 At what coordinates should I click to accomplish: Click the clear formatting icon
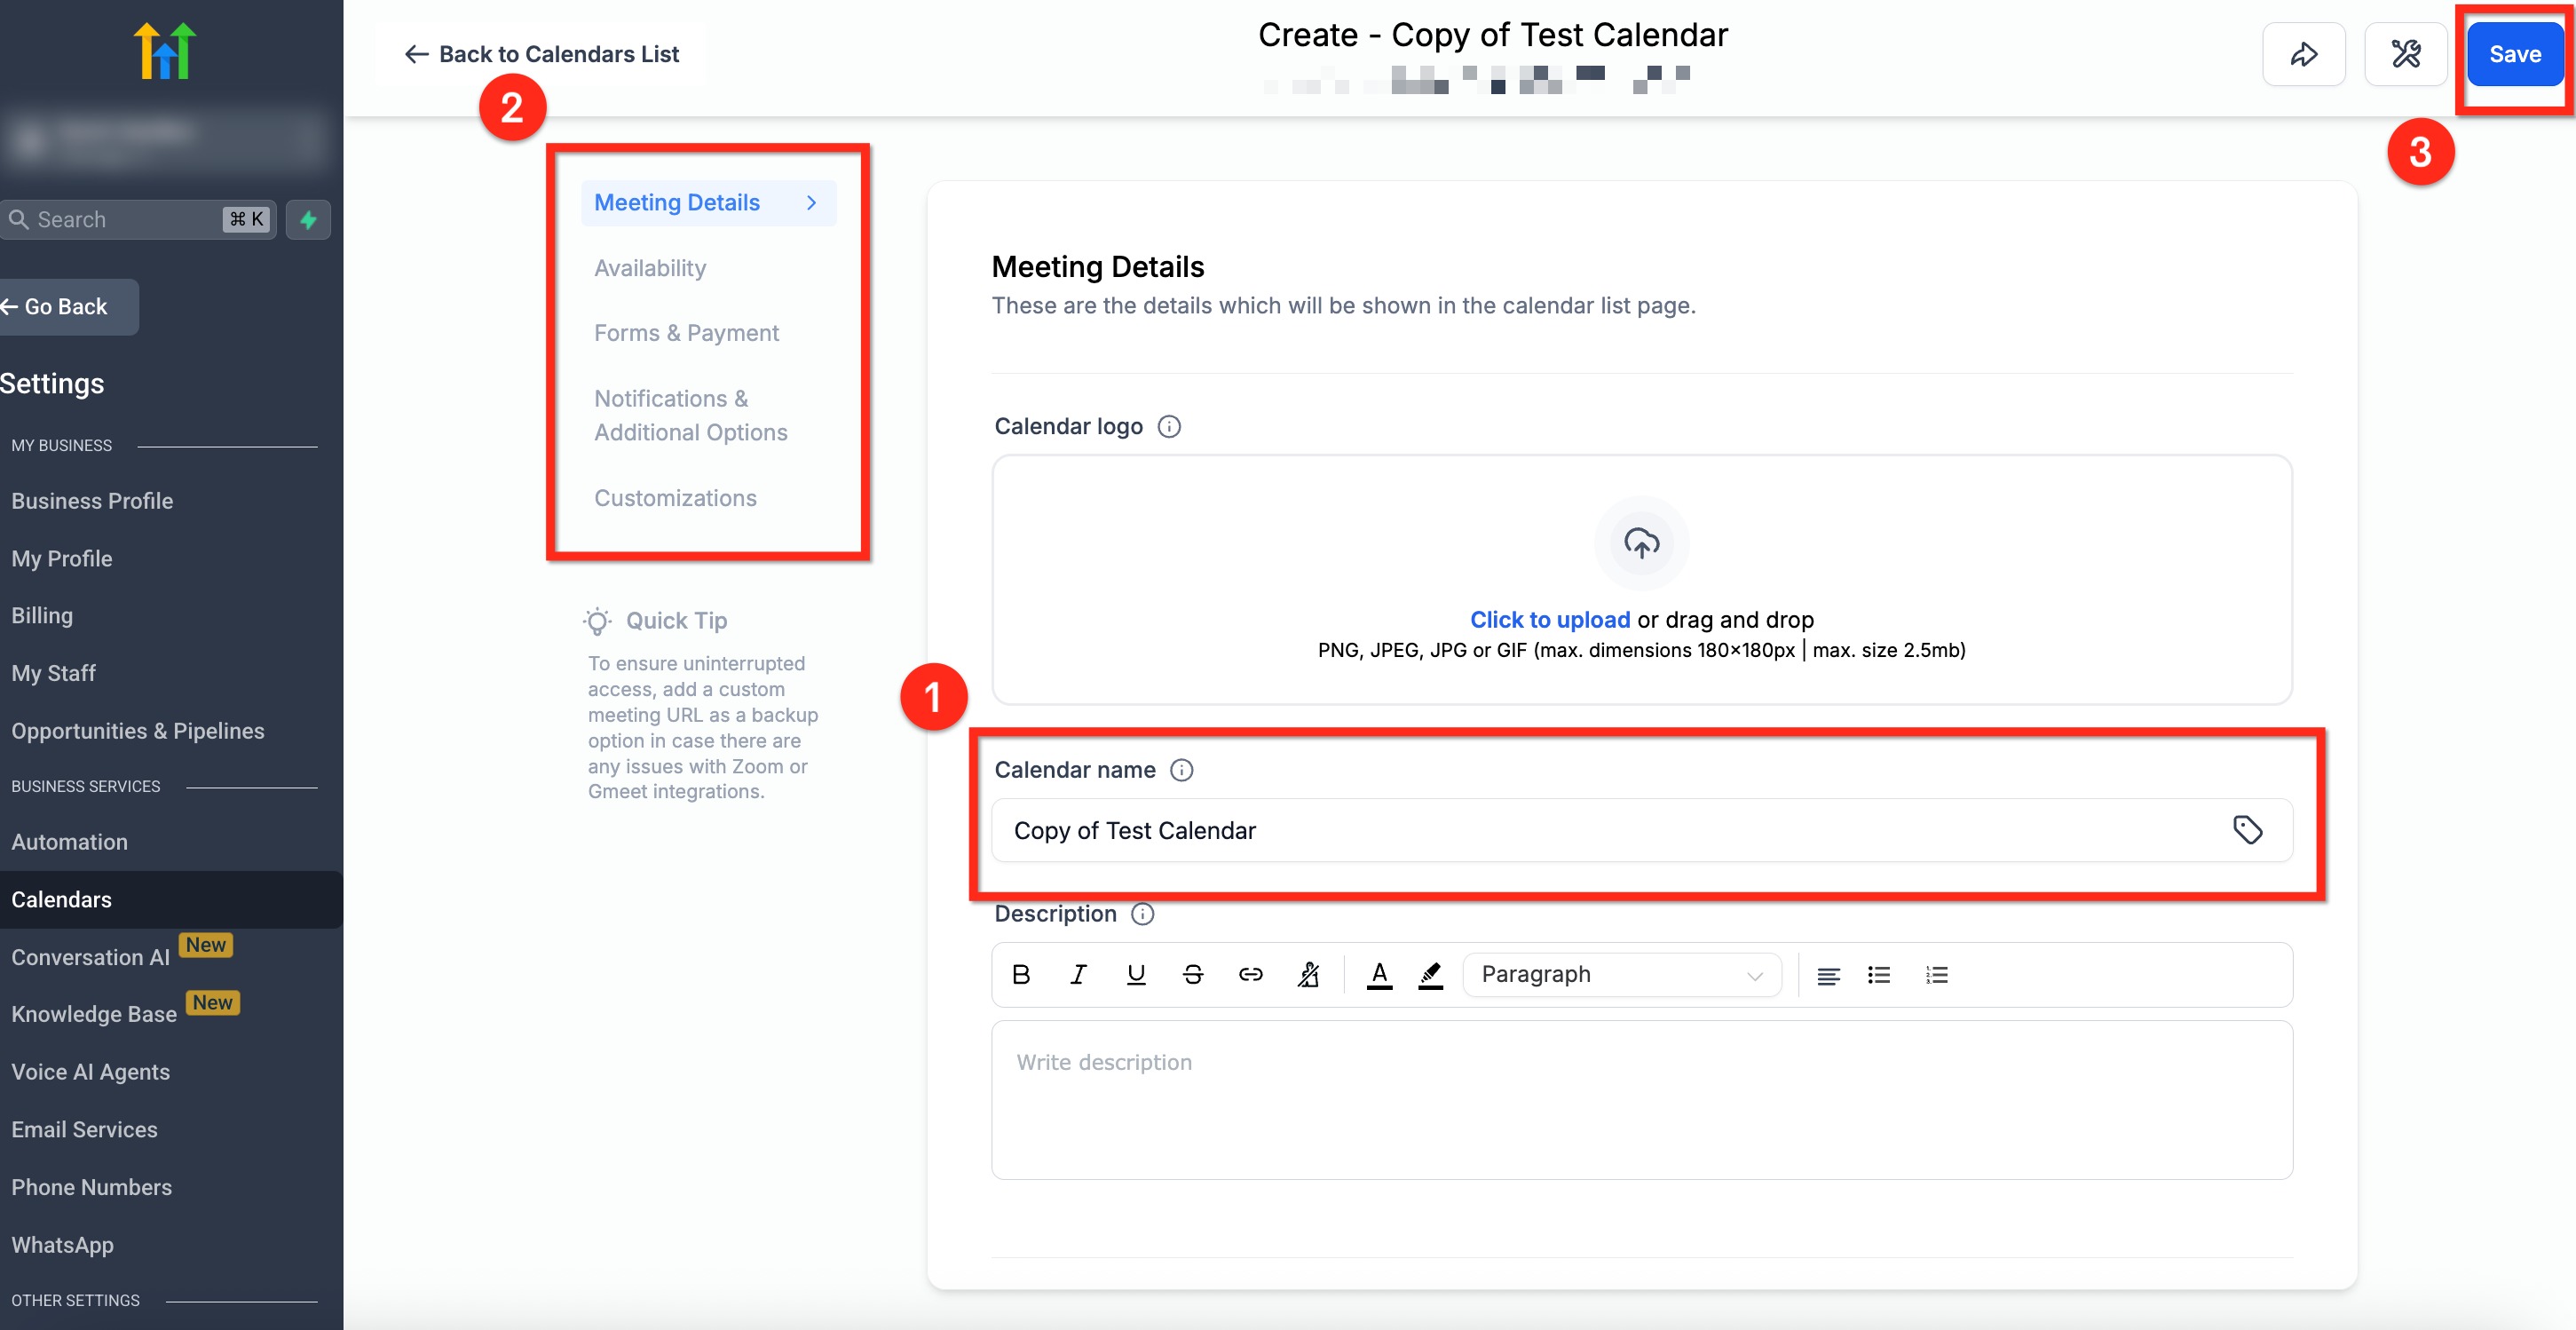(x=1308, y=974)
